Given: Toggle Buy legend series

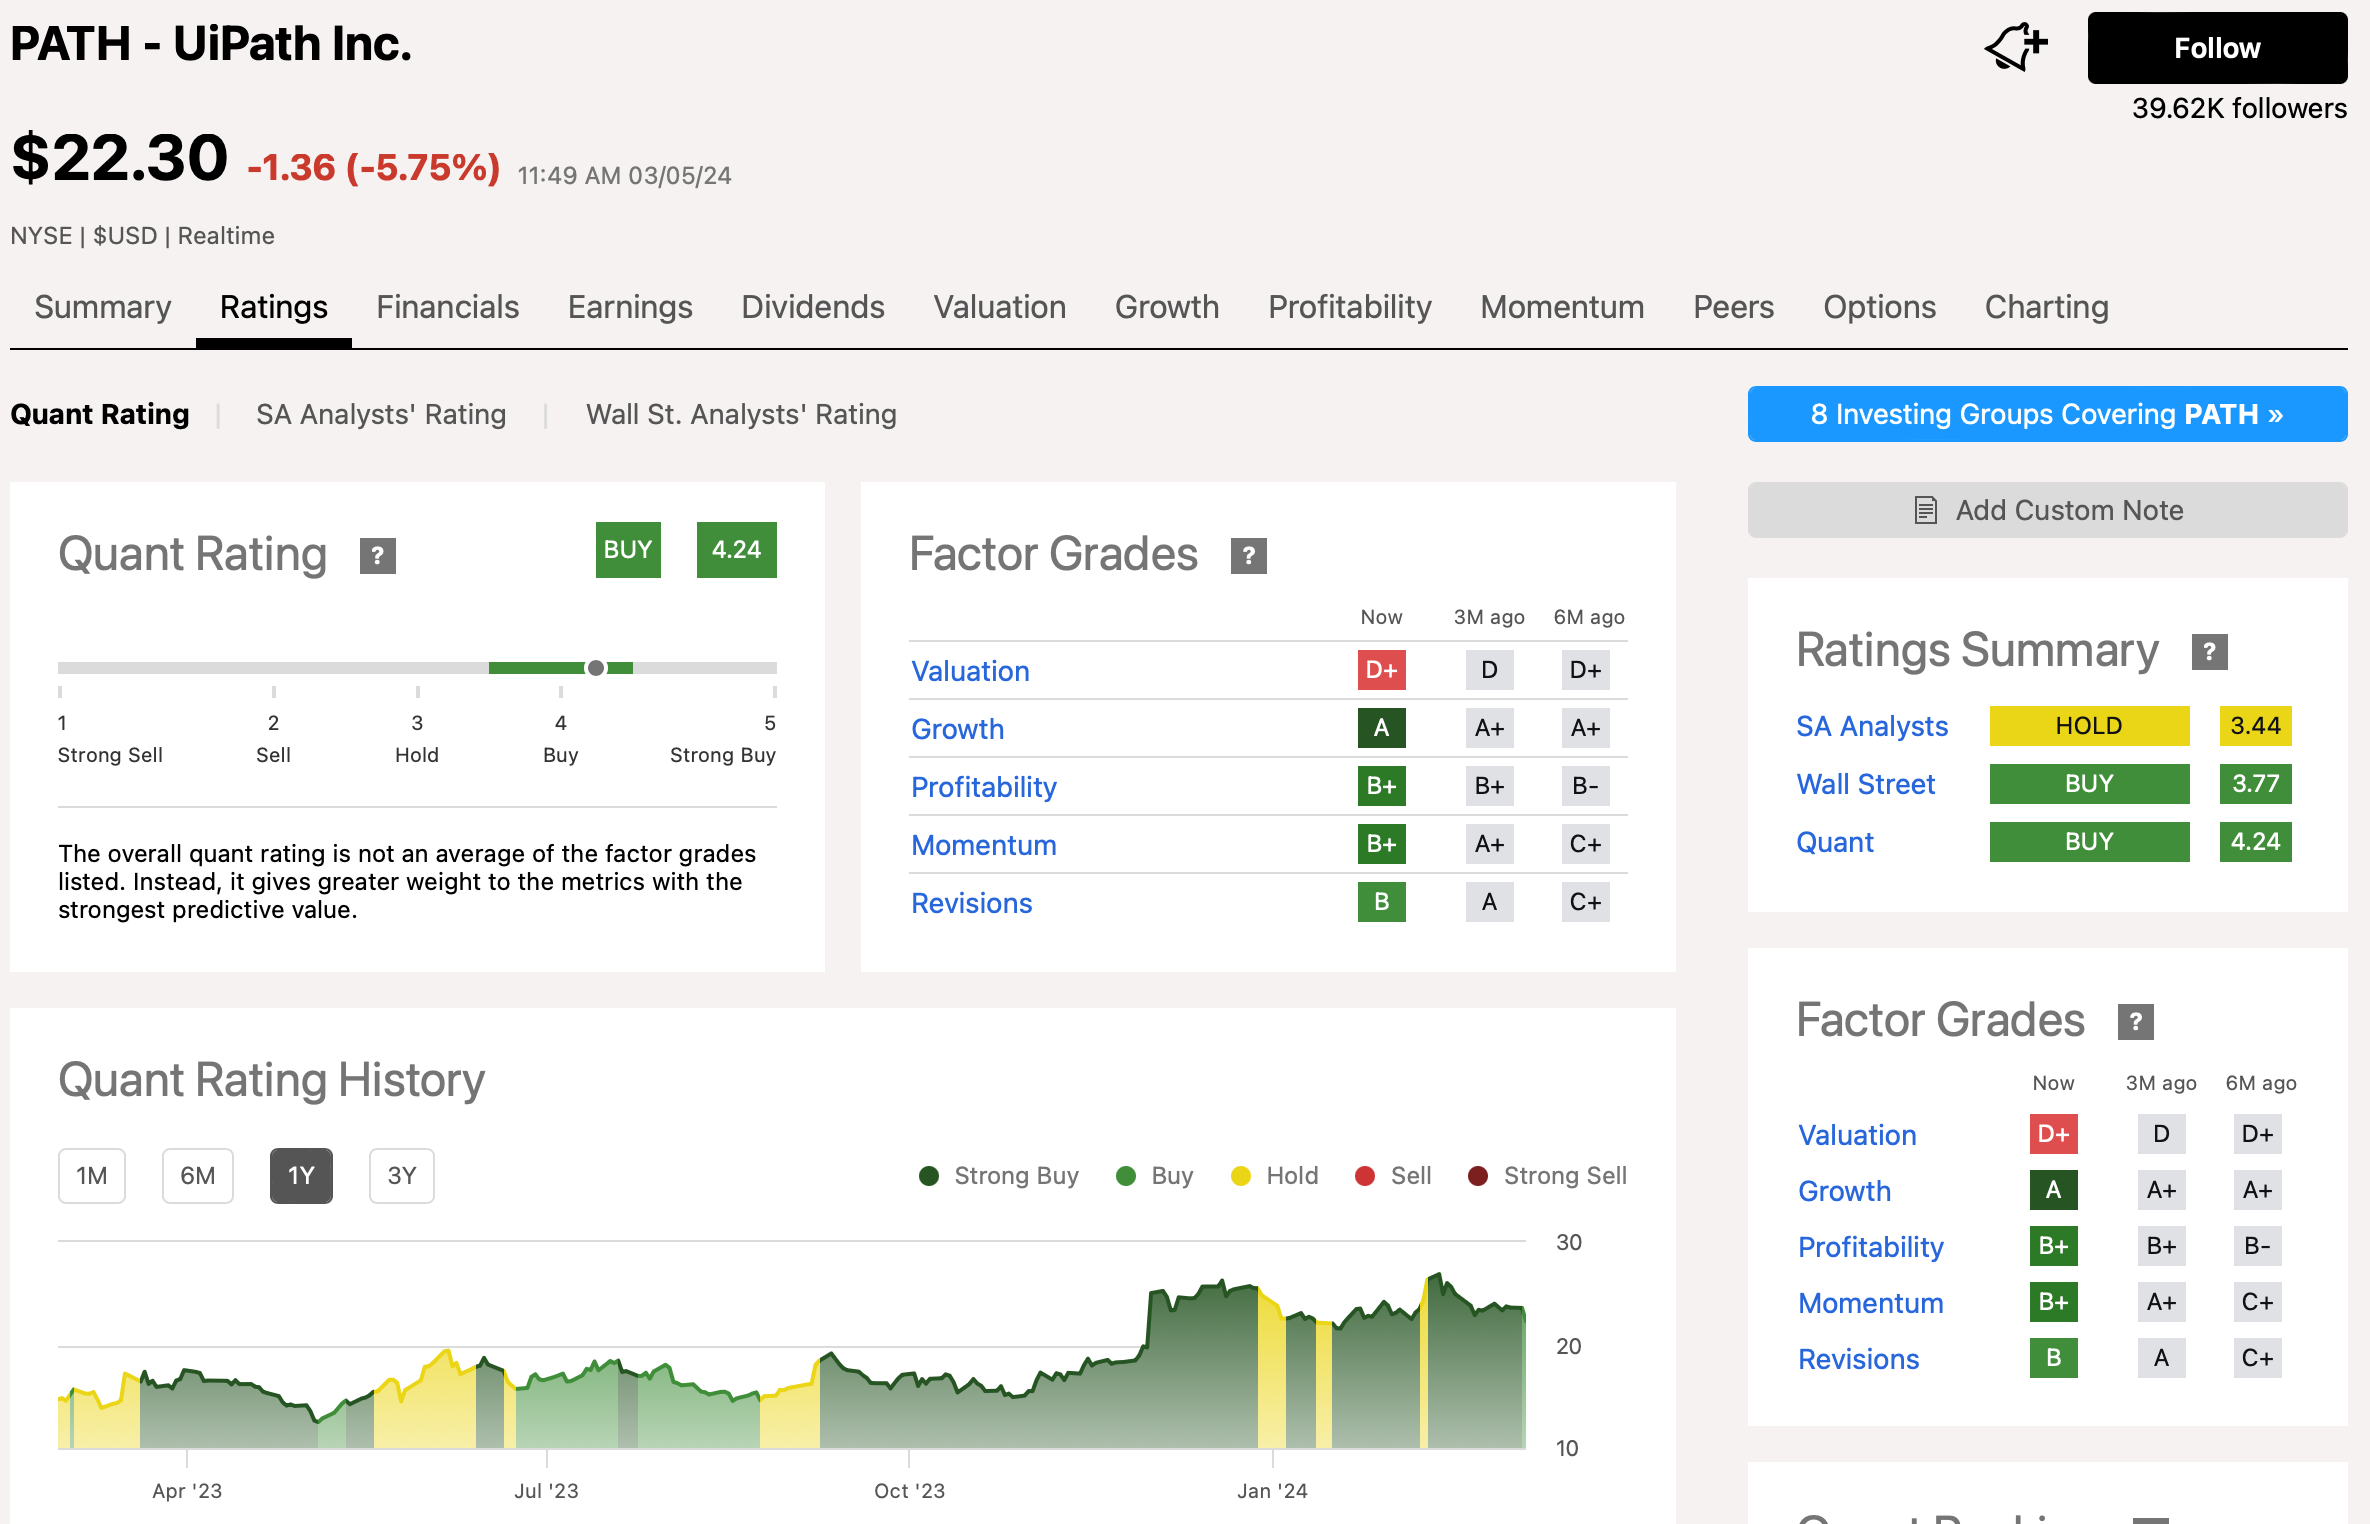Looking at the screenshot, I should tap(1155, 1176).
